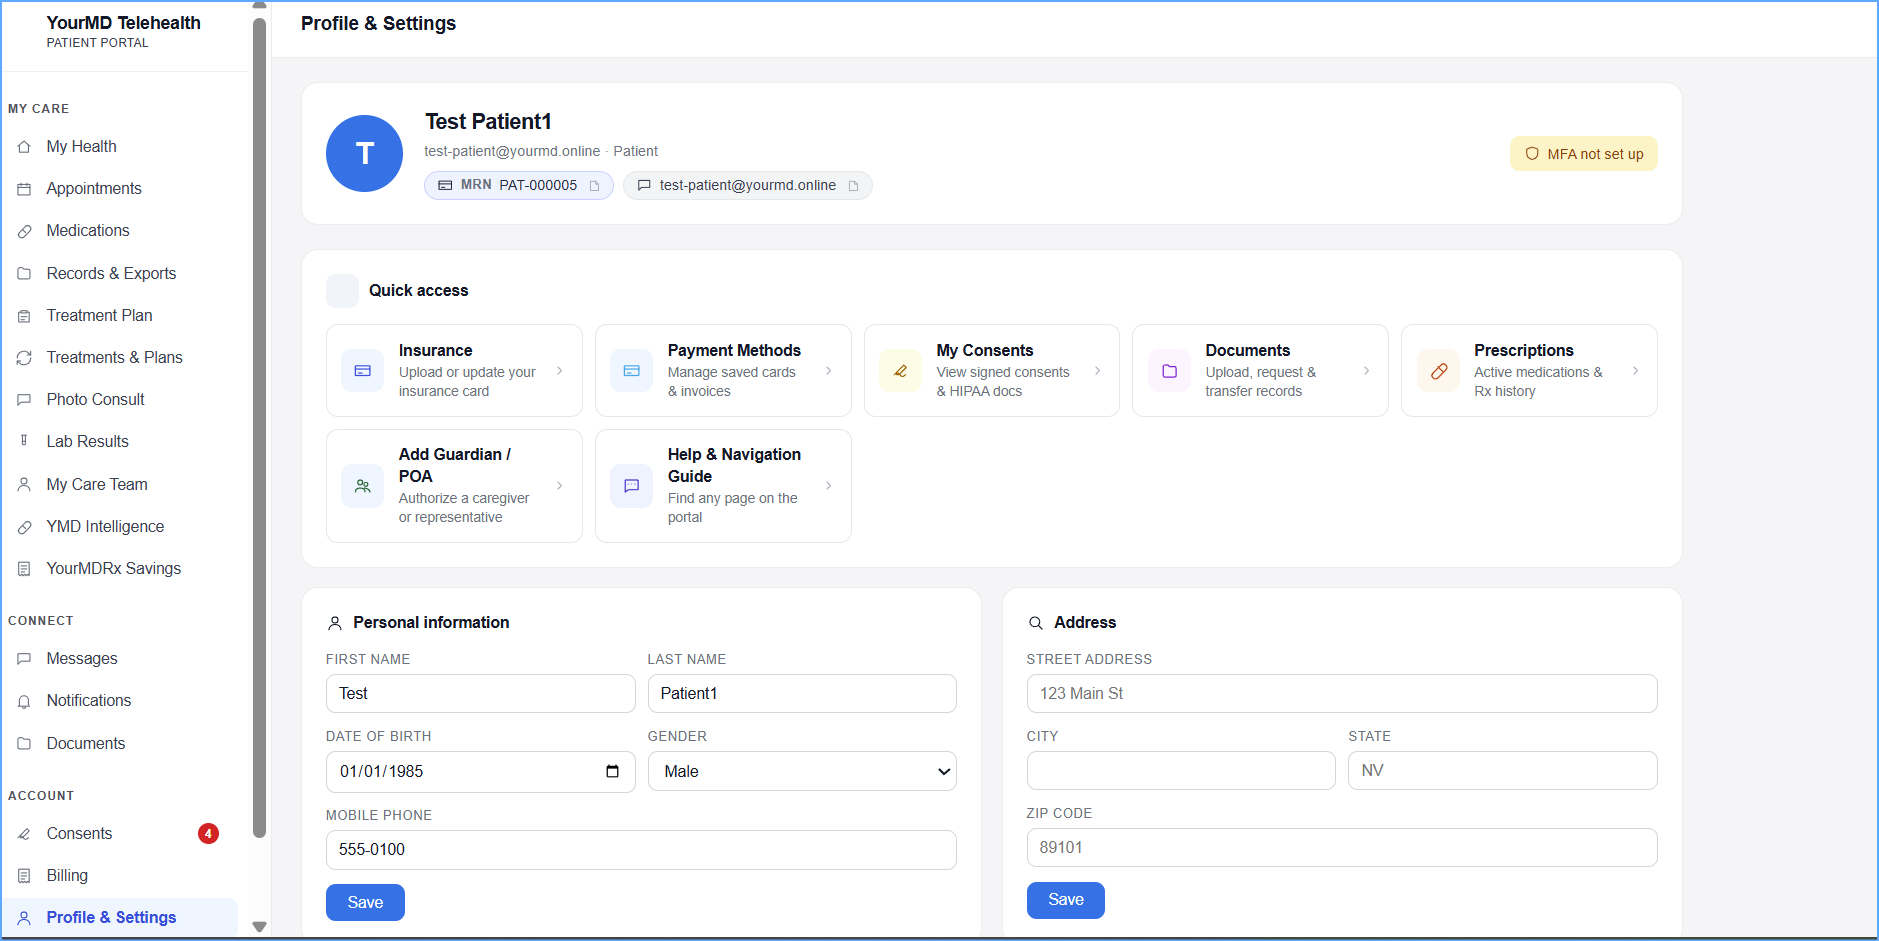Select Profile & Settings menu item
Image resolution: width=1879 pixels, height=941 pixels.
tap(120, 917)
